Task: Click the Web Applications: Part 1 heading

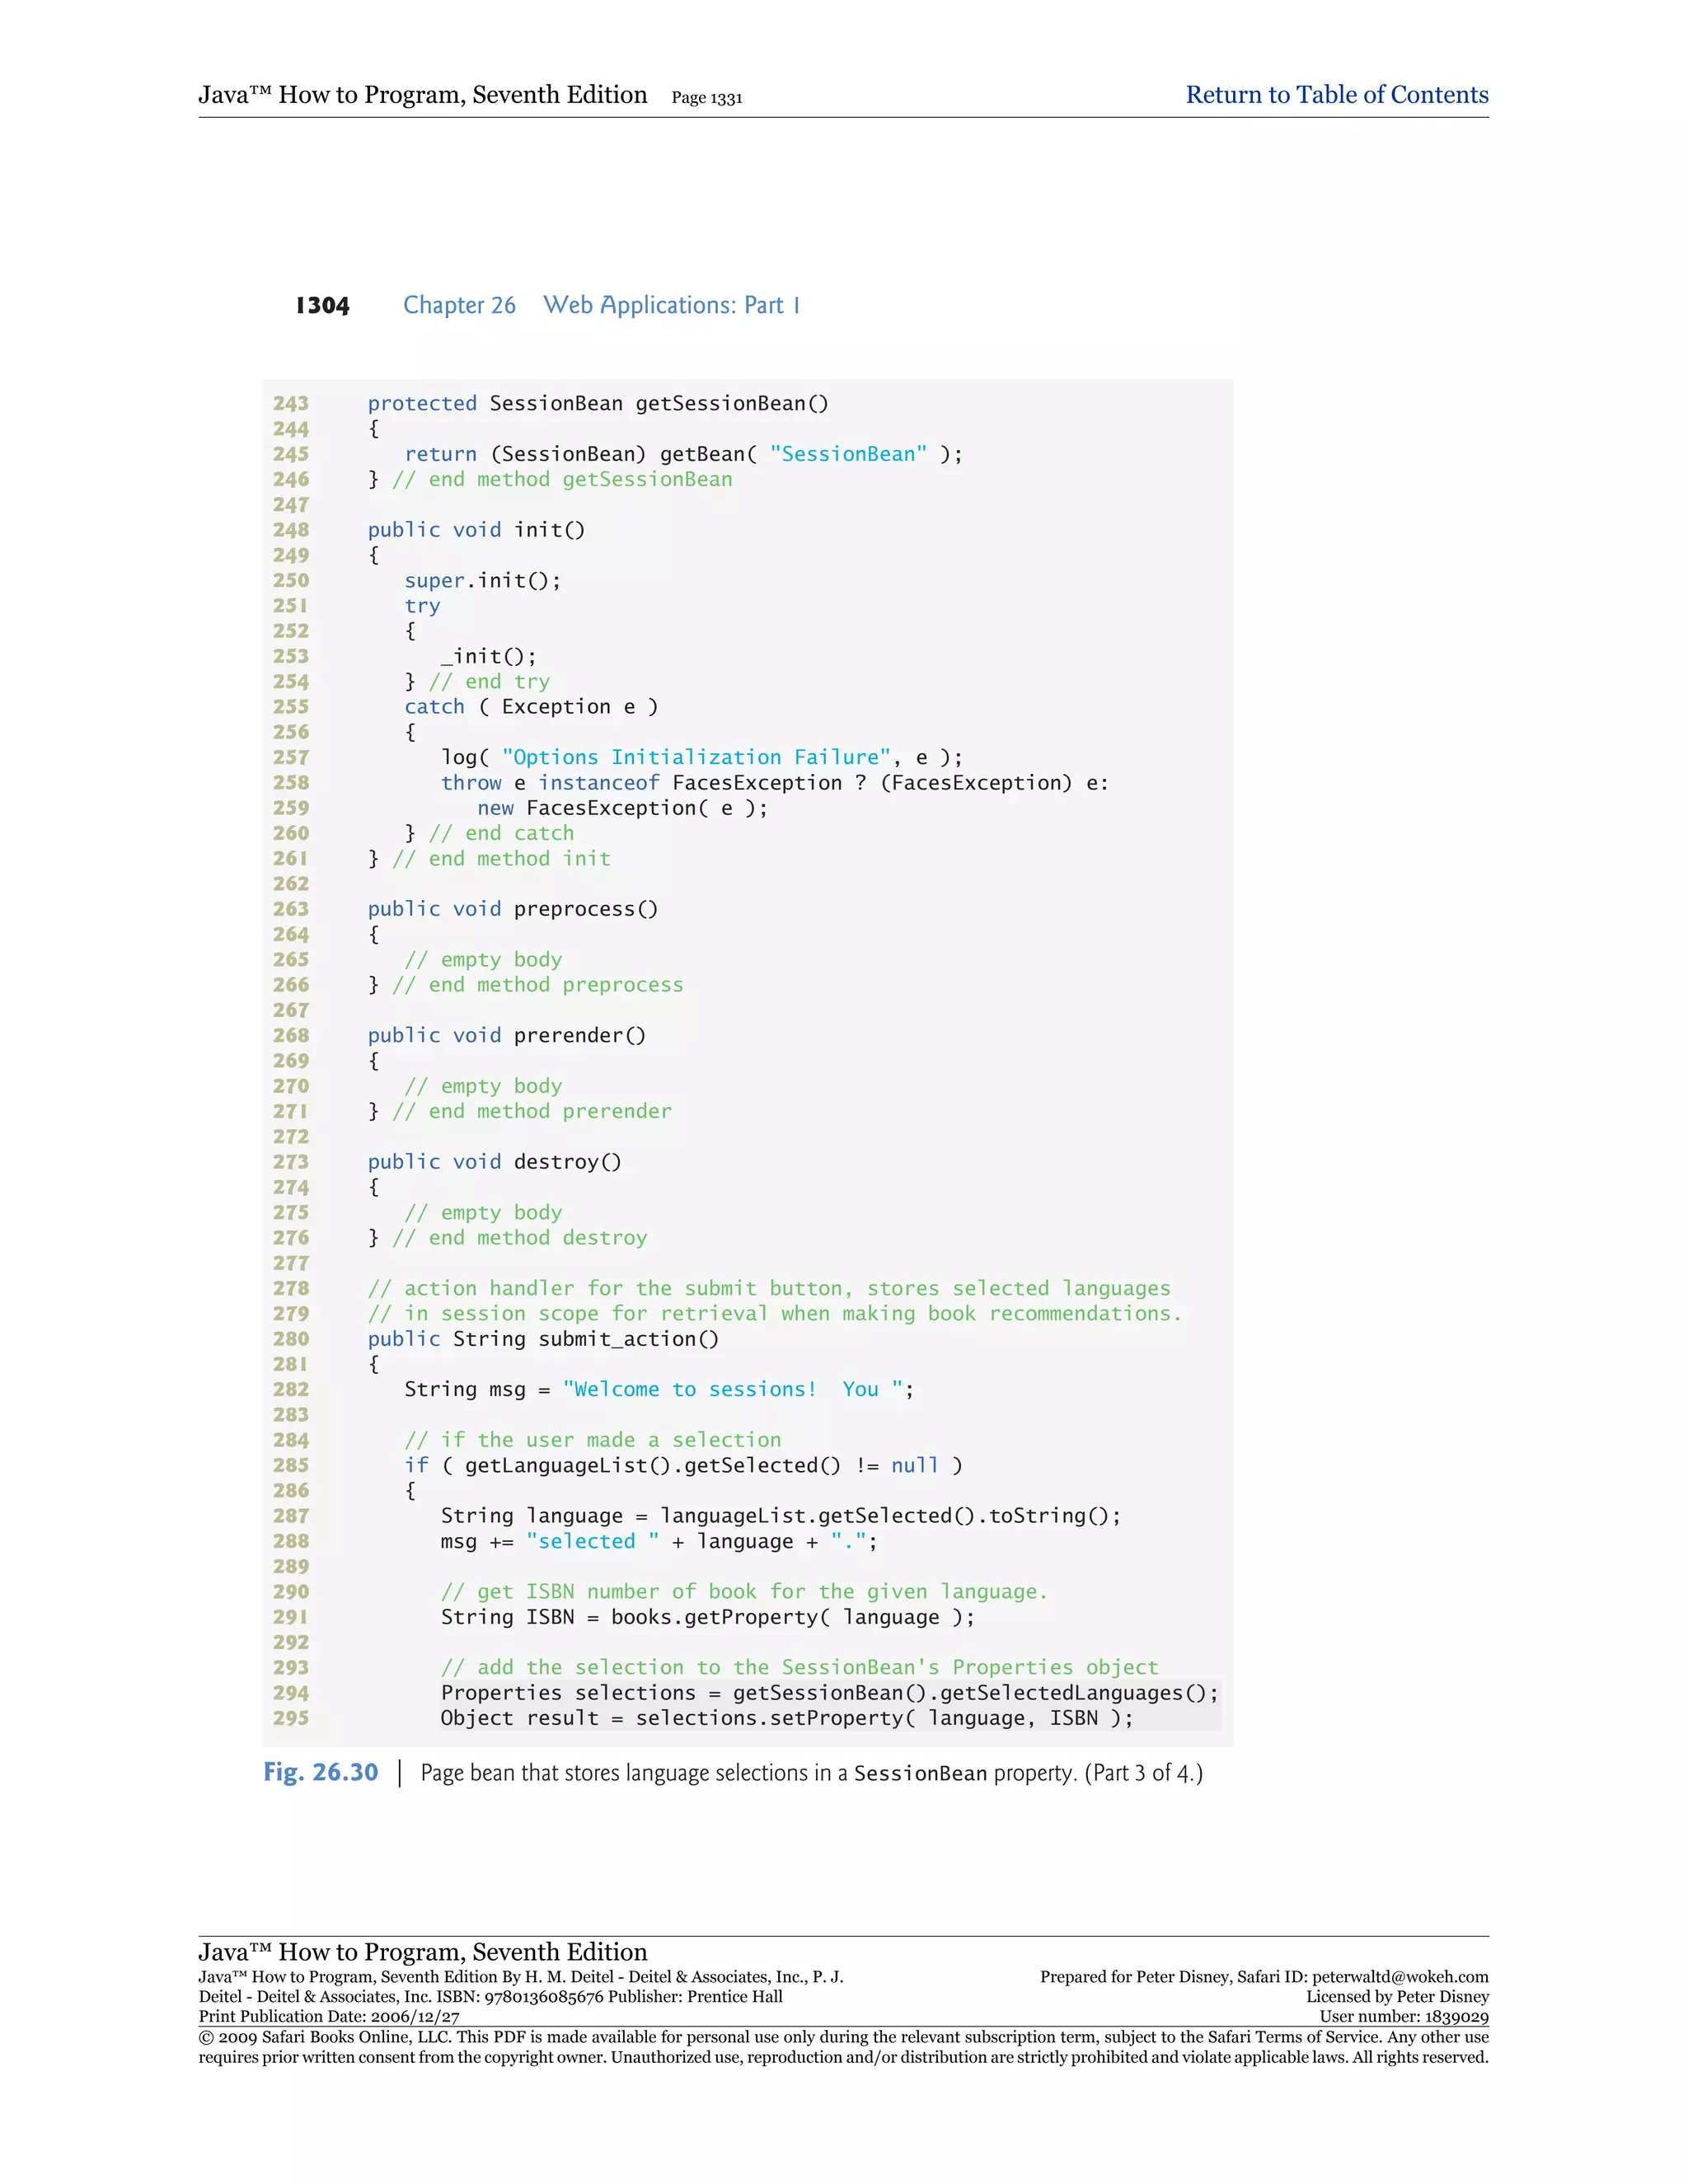Action: coord(671,305)
